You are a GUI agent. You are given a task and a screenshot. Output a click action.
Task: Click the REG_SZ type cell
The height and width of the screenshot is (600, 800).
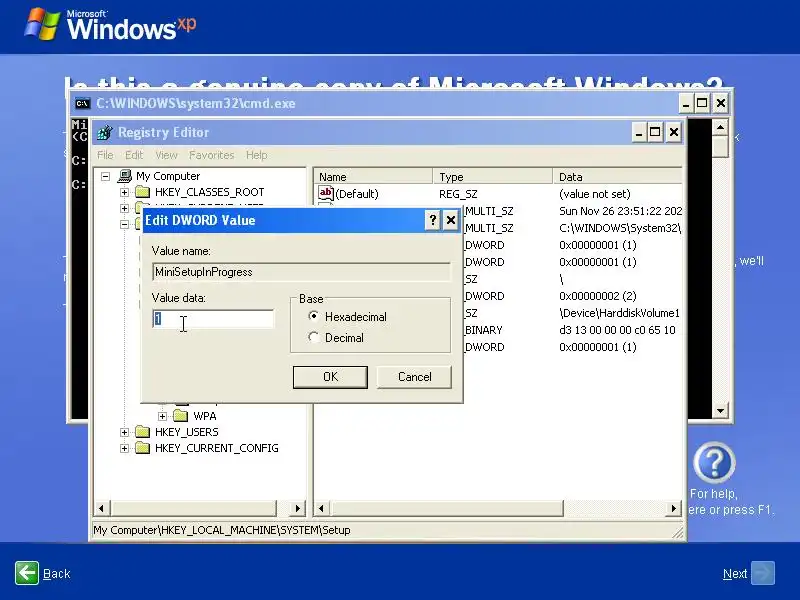pyautogui.click(x=458, y=194)
